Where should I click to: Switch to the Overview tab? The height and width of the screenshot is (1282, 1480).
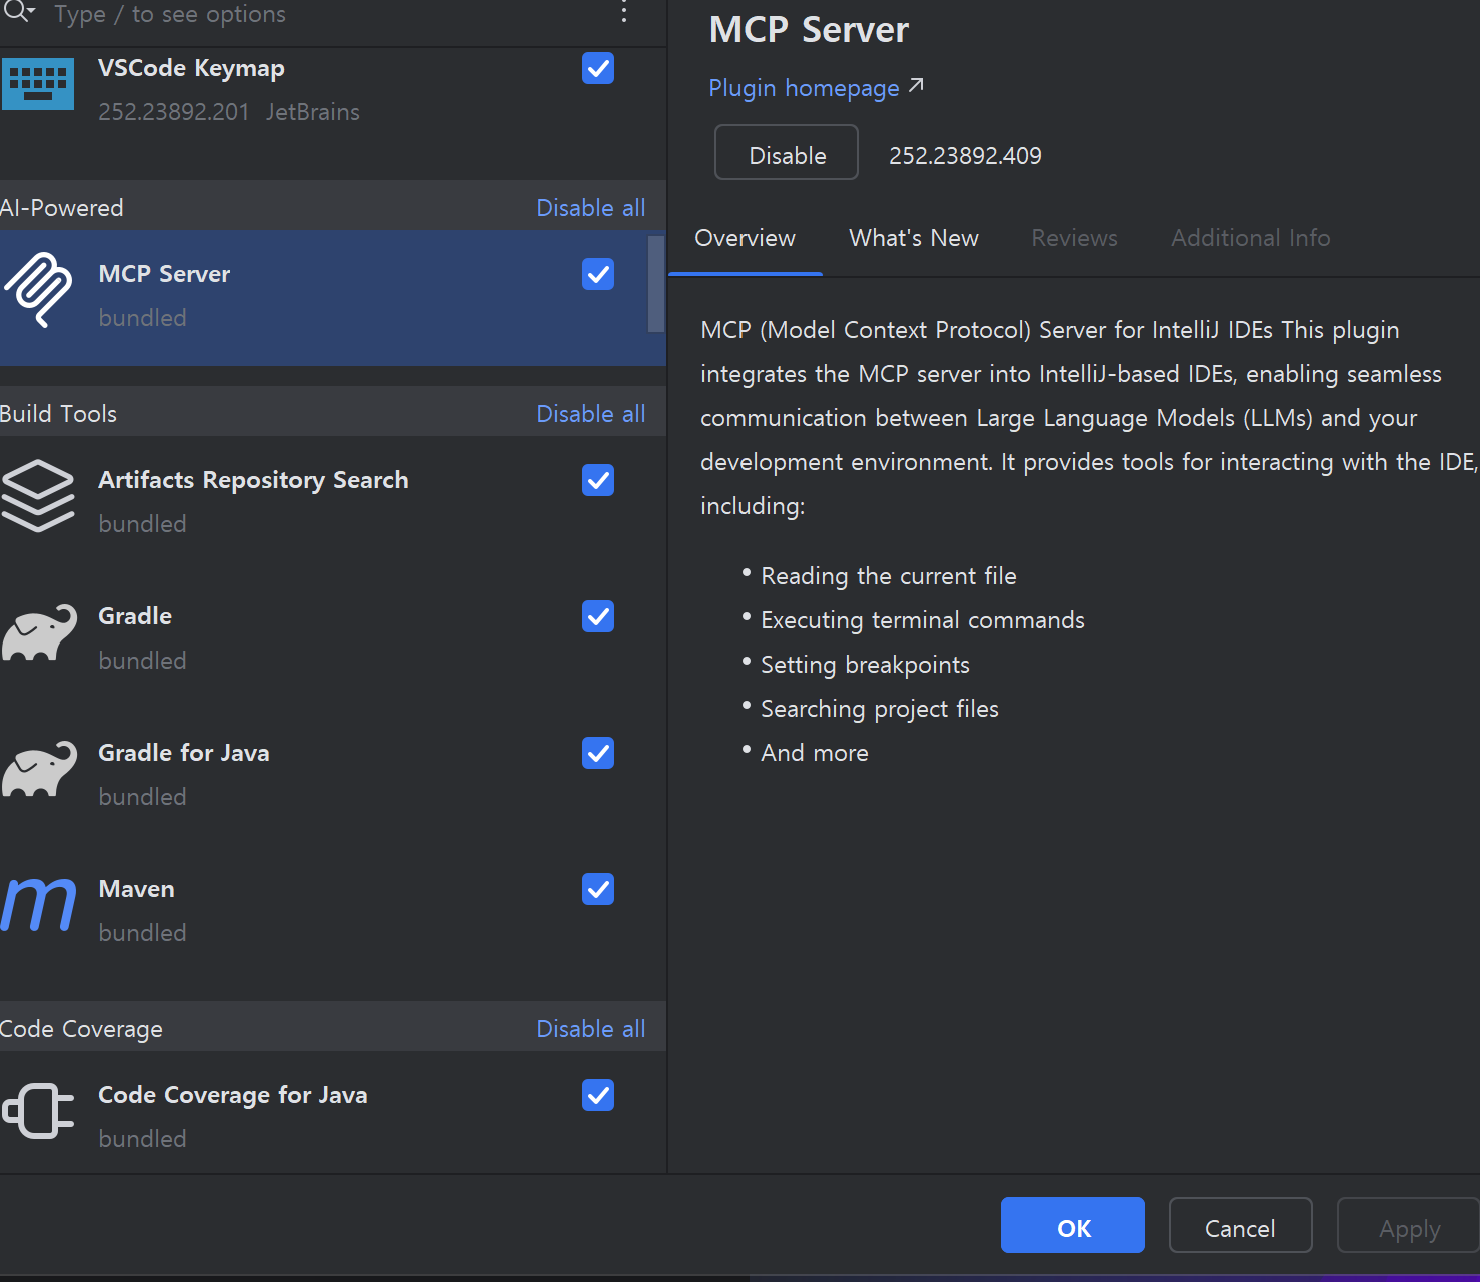click(x=745, y=238)
